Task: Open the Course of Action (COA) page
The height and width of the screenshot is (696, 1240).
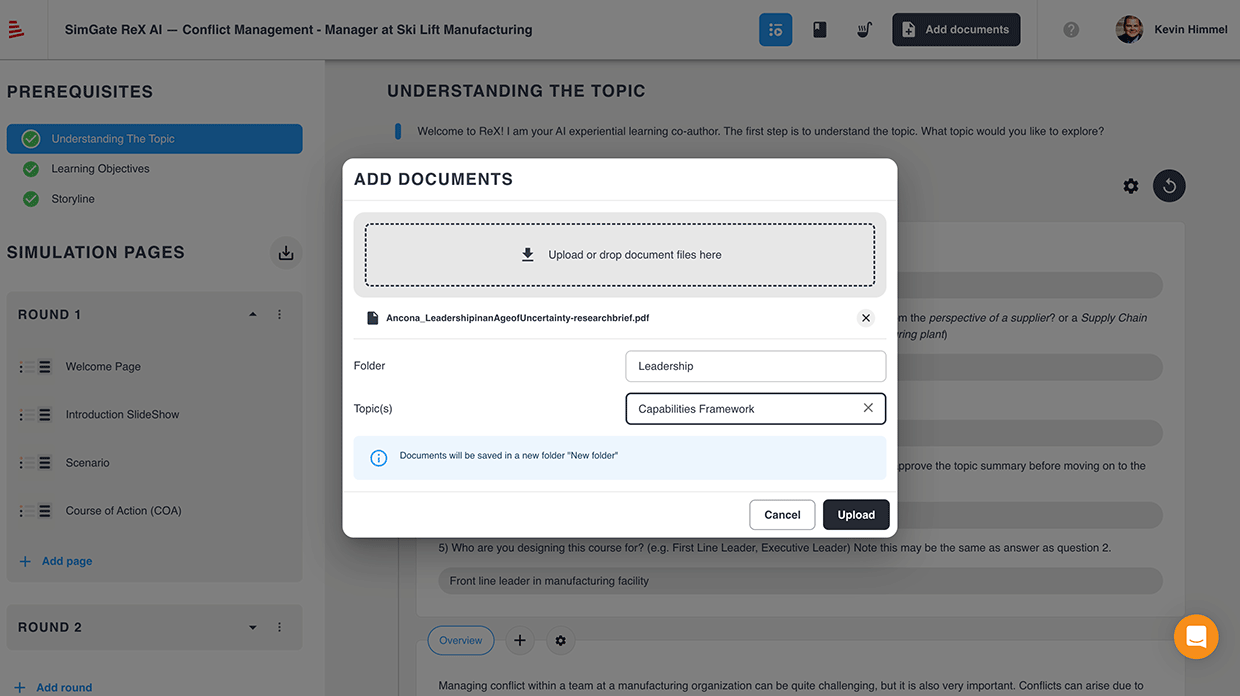Action: 123,511
